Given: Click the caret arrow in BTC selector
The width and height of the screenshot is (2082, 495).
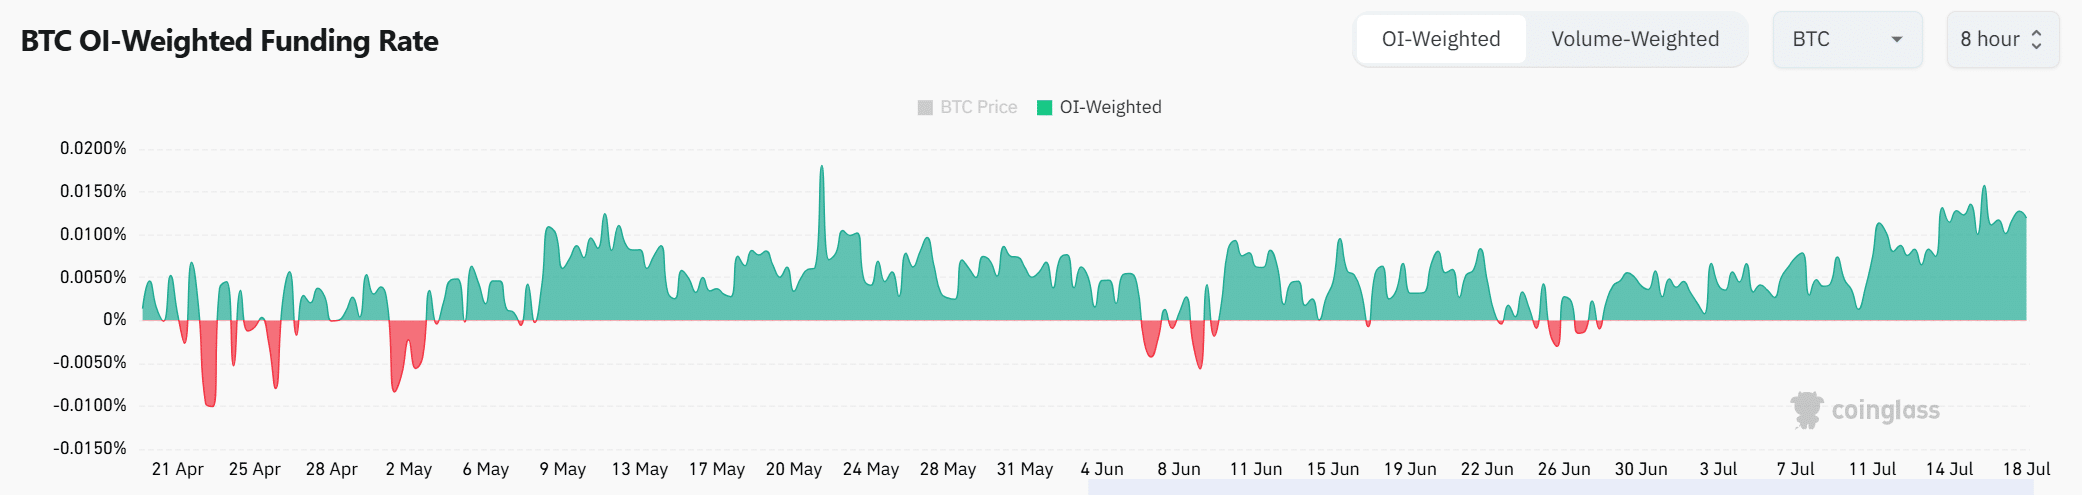Looking at the screenshot, I should [x=1896, y=40].
